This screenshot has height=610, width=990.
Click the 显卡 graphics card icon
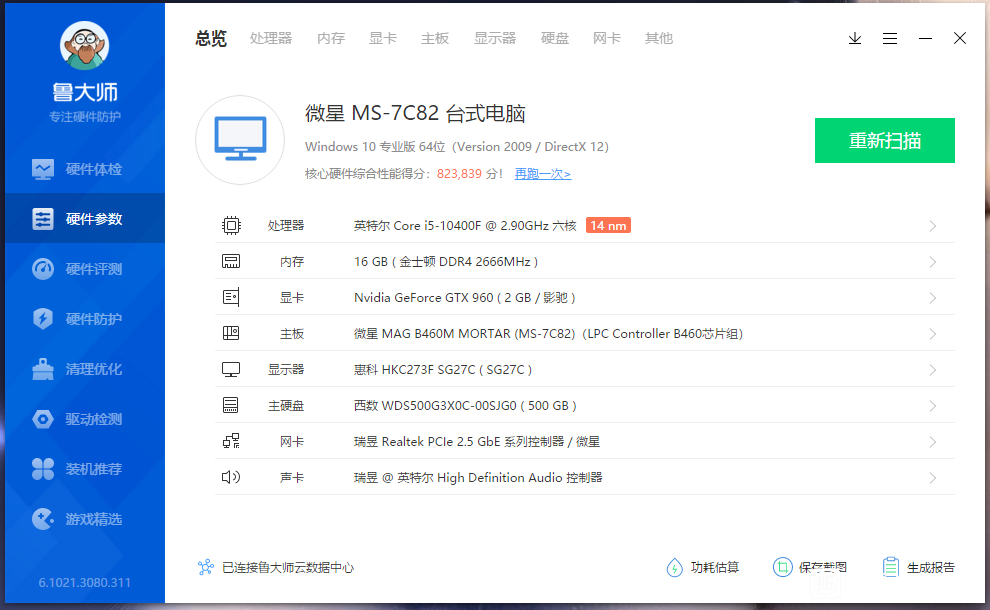coord(231,297)
